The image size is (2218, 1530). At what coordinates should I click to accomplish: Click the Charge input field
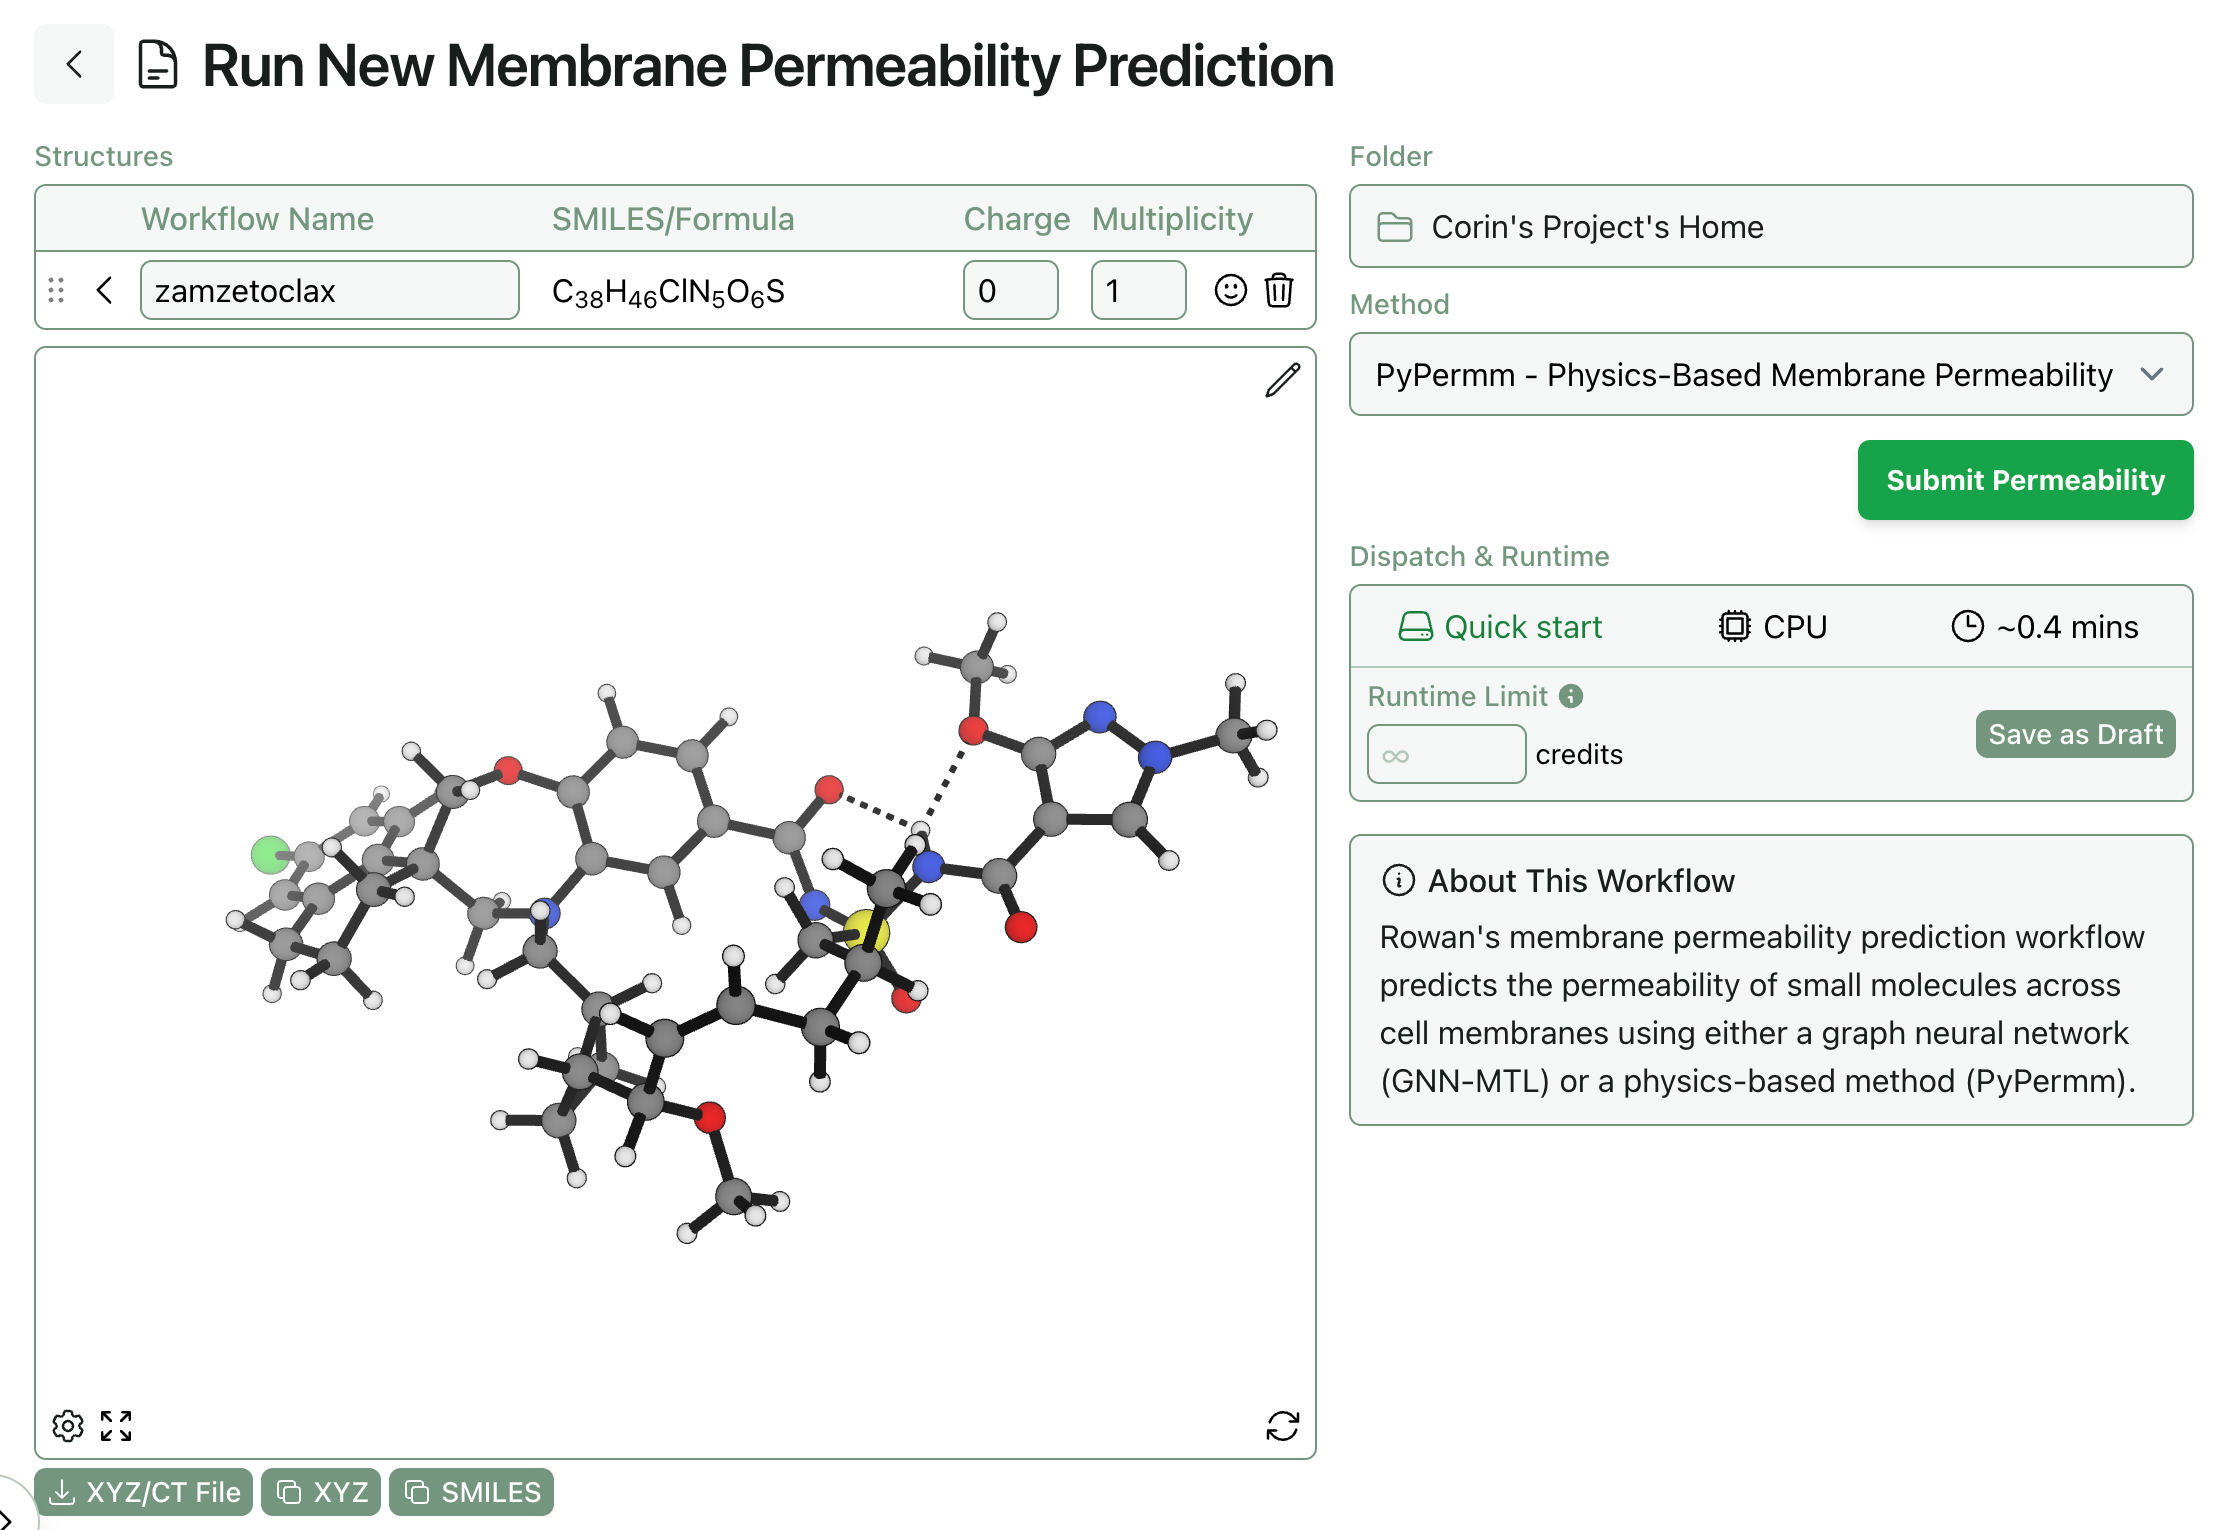coord(1010,291)
